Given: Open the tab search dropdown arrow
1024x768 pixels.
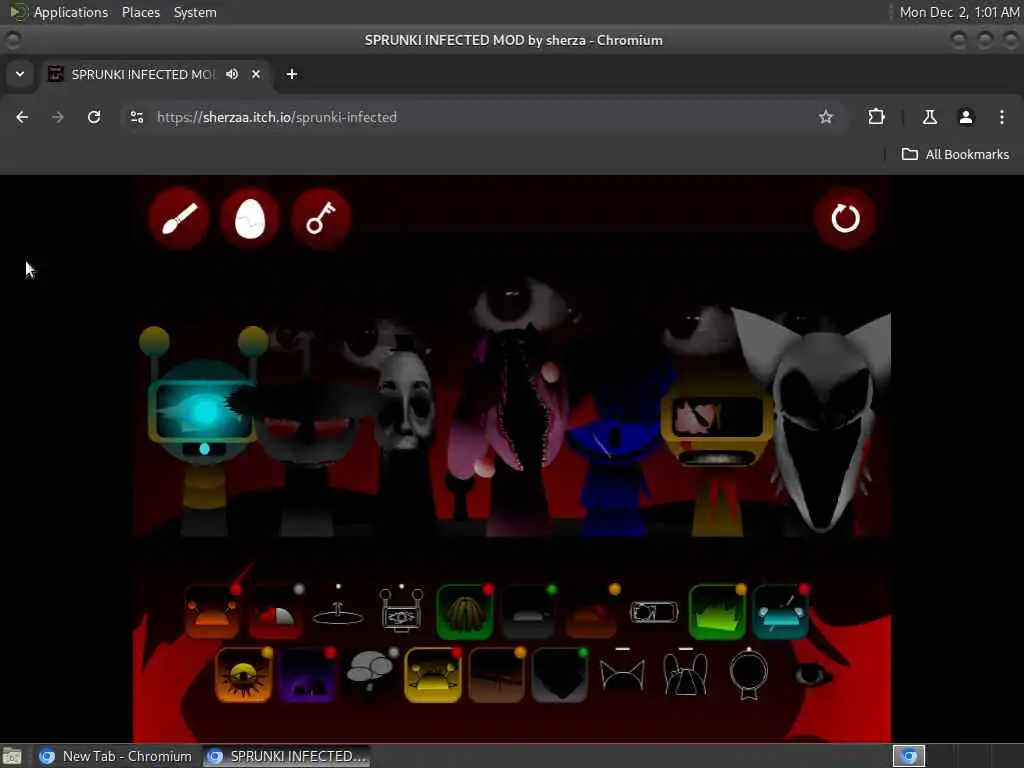Looking at the screenshot, I should pyautogui.click(x=20, y=74).
